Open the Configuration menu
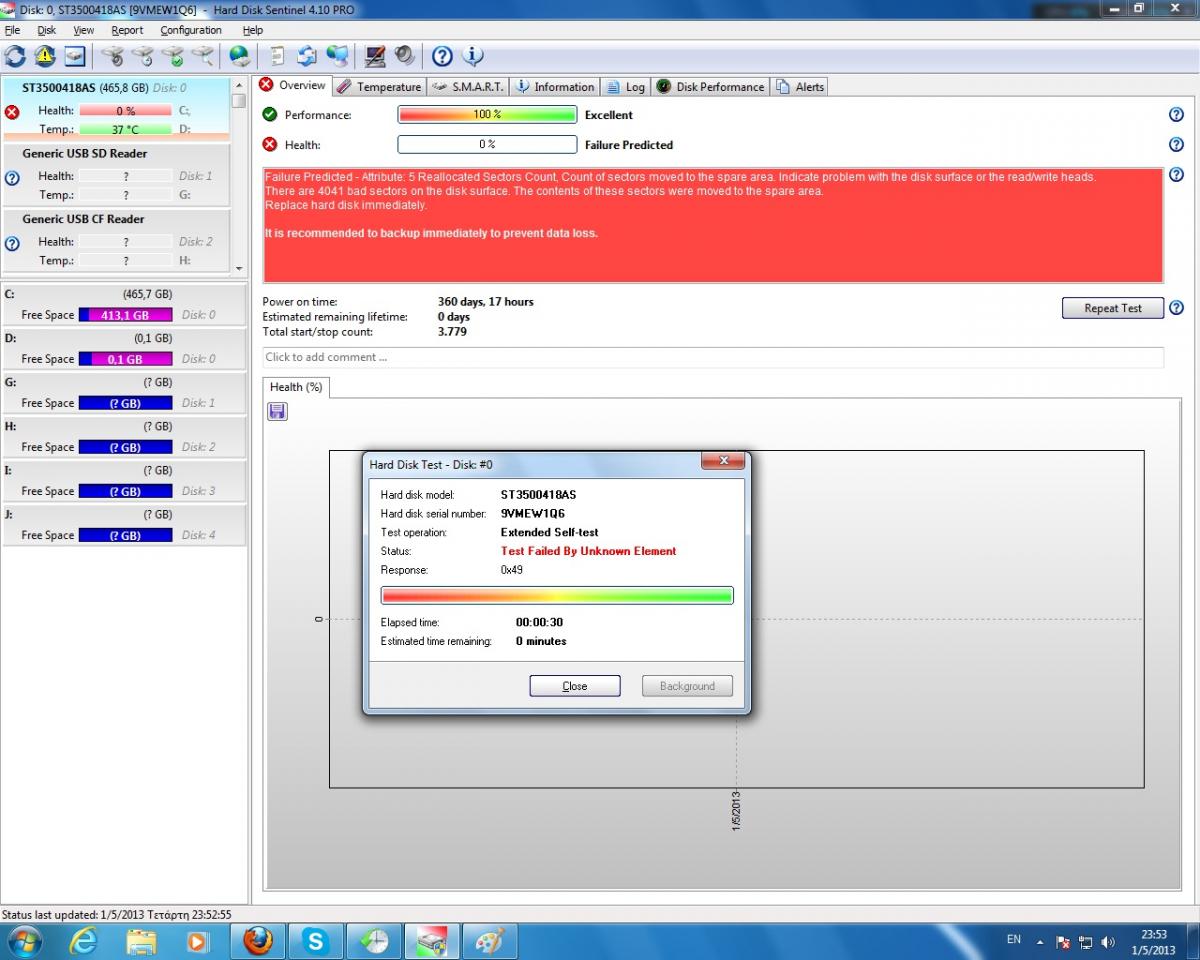The width and height of the screenshot is (1200, 960). pos(191,30)
